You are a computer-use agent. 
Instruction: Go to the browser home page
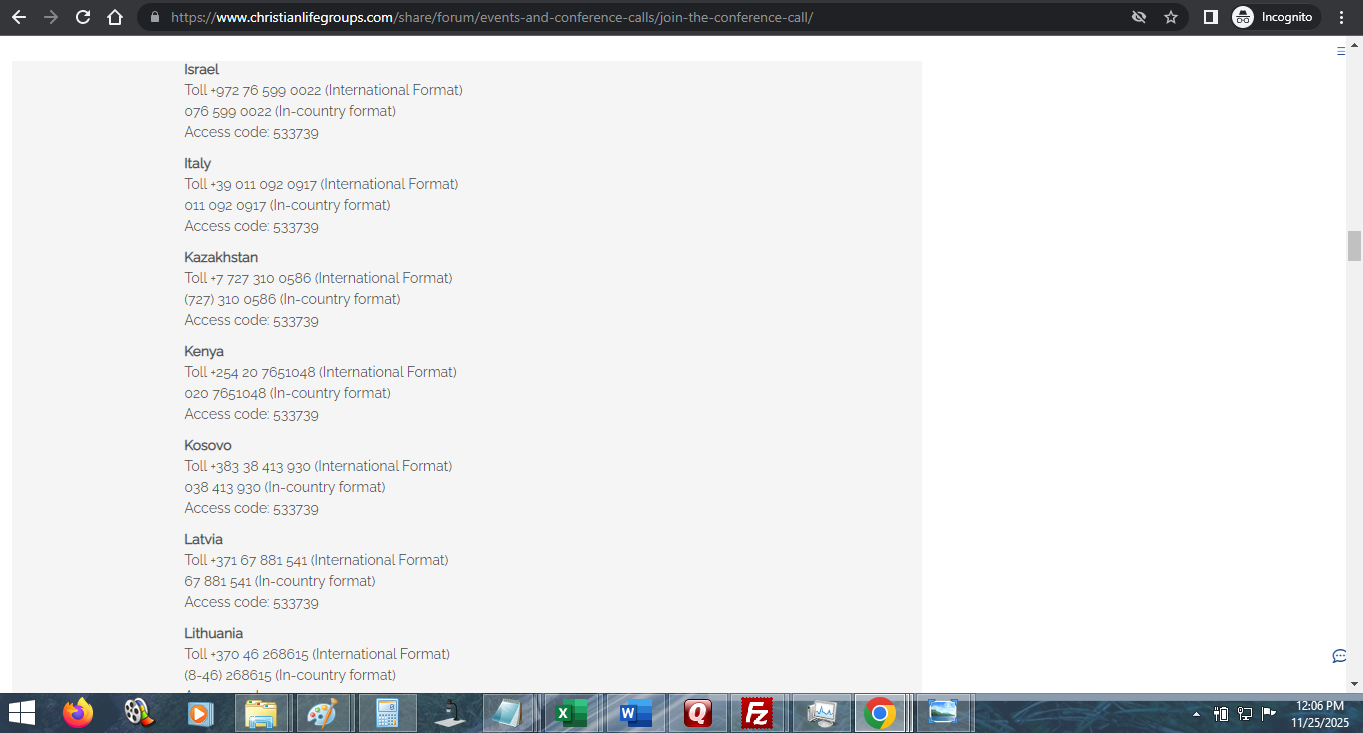tap(115, 17)
